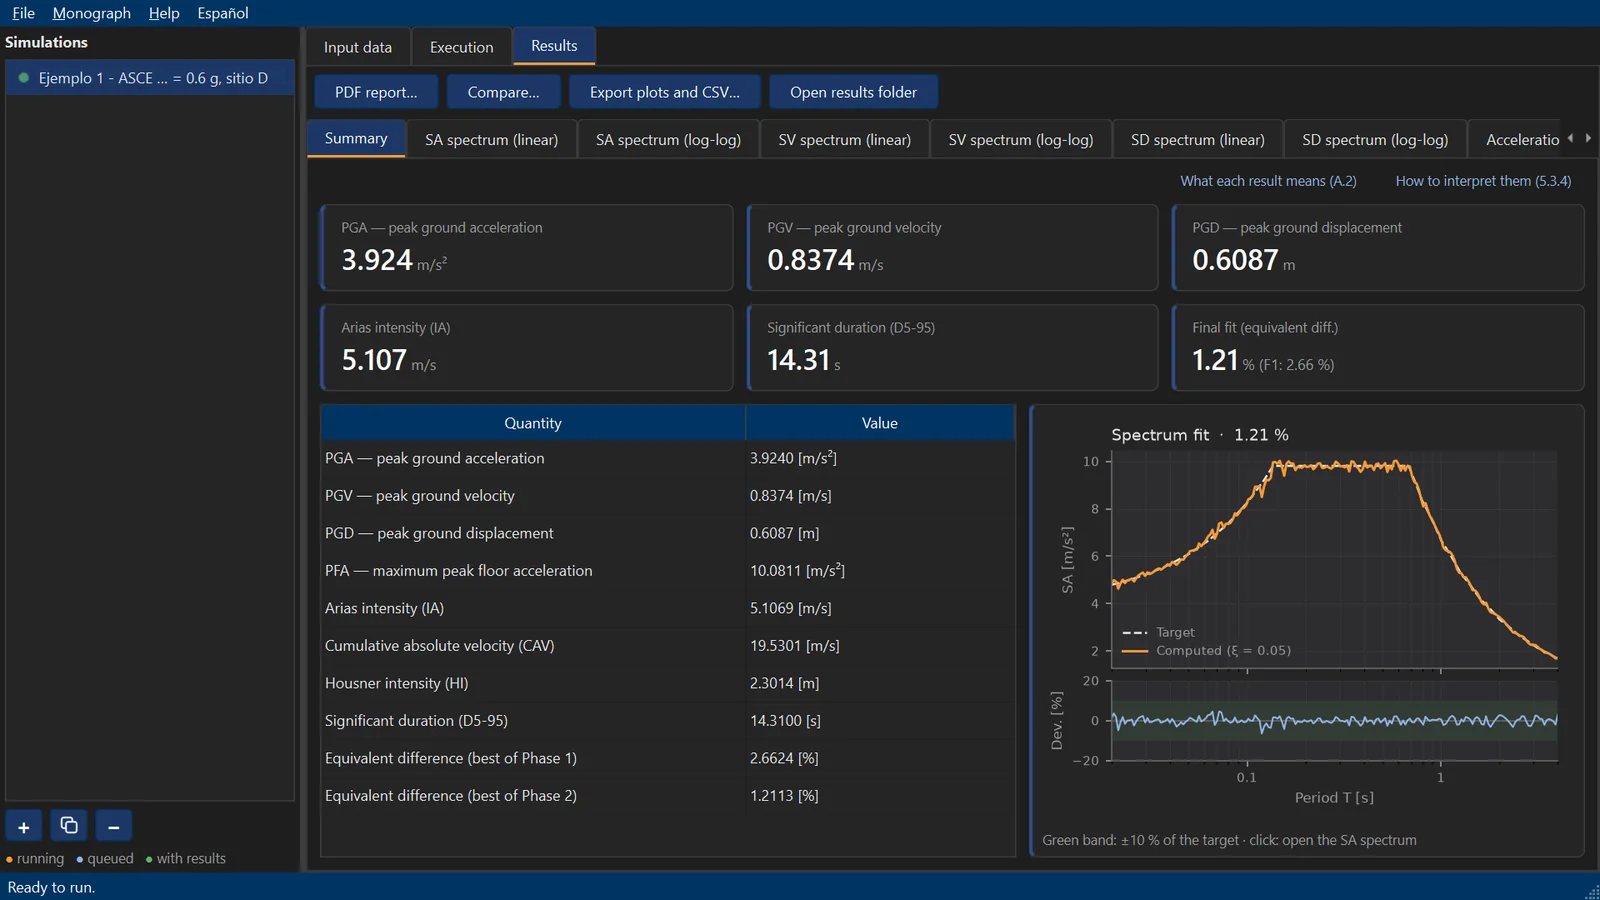The image size is (1600, 900).
Task: Add a new simulation with plus button
Action: (24, 827)
